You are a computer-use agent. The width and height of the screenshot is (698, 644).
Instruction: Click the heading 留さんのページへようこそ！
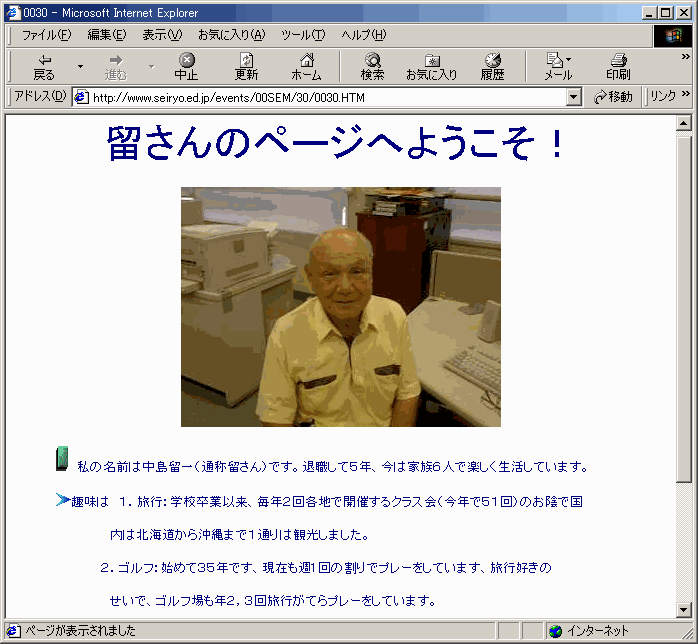337,143
